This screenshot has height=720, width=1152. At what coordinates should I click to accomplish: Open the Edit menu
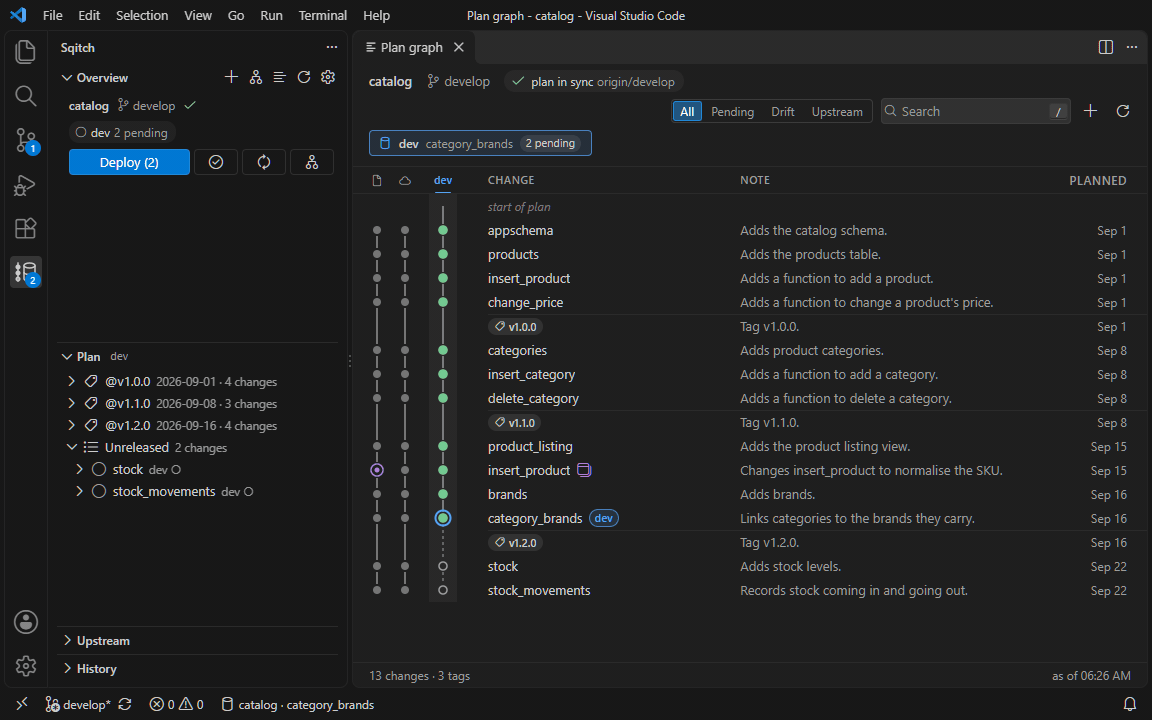(x=89, y=15)
